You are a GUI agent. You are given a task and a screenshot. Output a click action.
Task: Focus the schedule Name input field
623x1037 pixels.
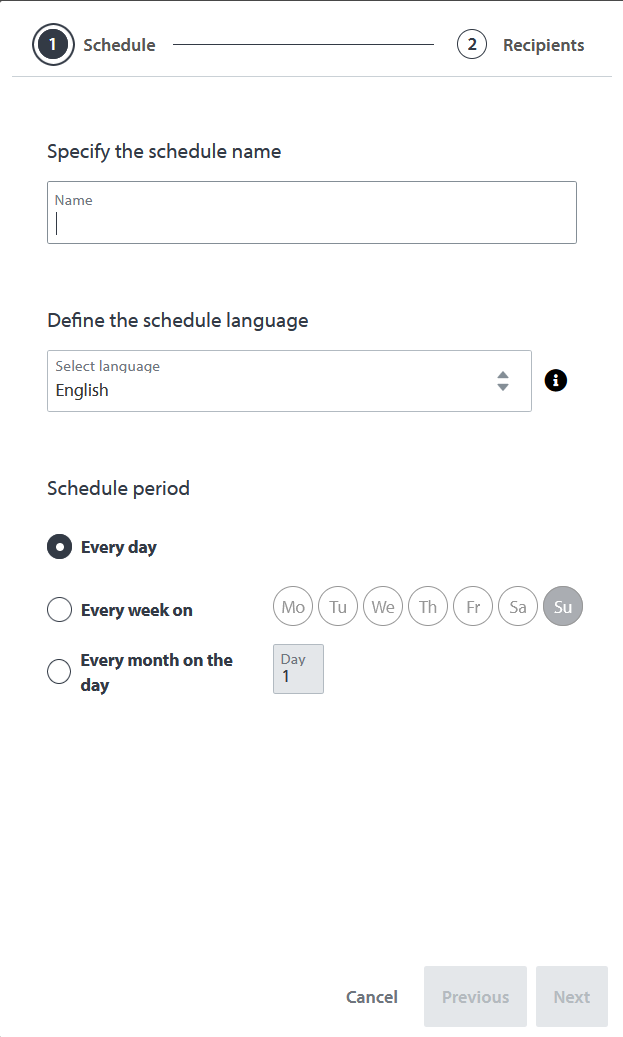pyautogui.click(x=311, y=213)
